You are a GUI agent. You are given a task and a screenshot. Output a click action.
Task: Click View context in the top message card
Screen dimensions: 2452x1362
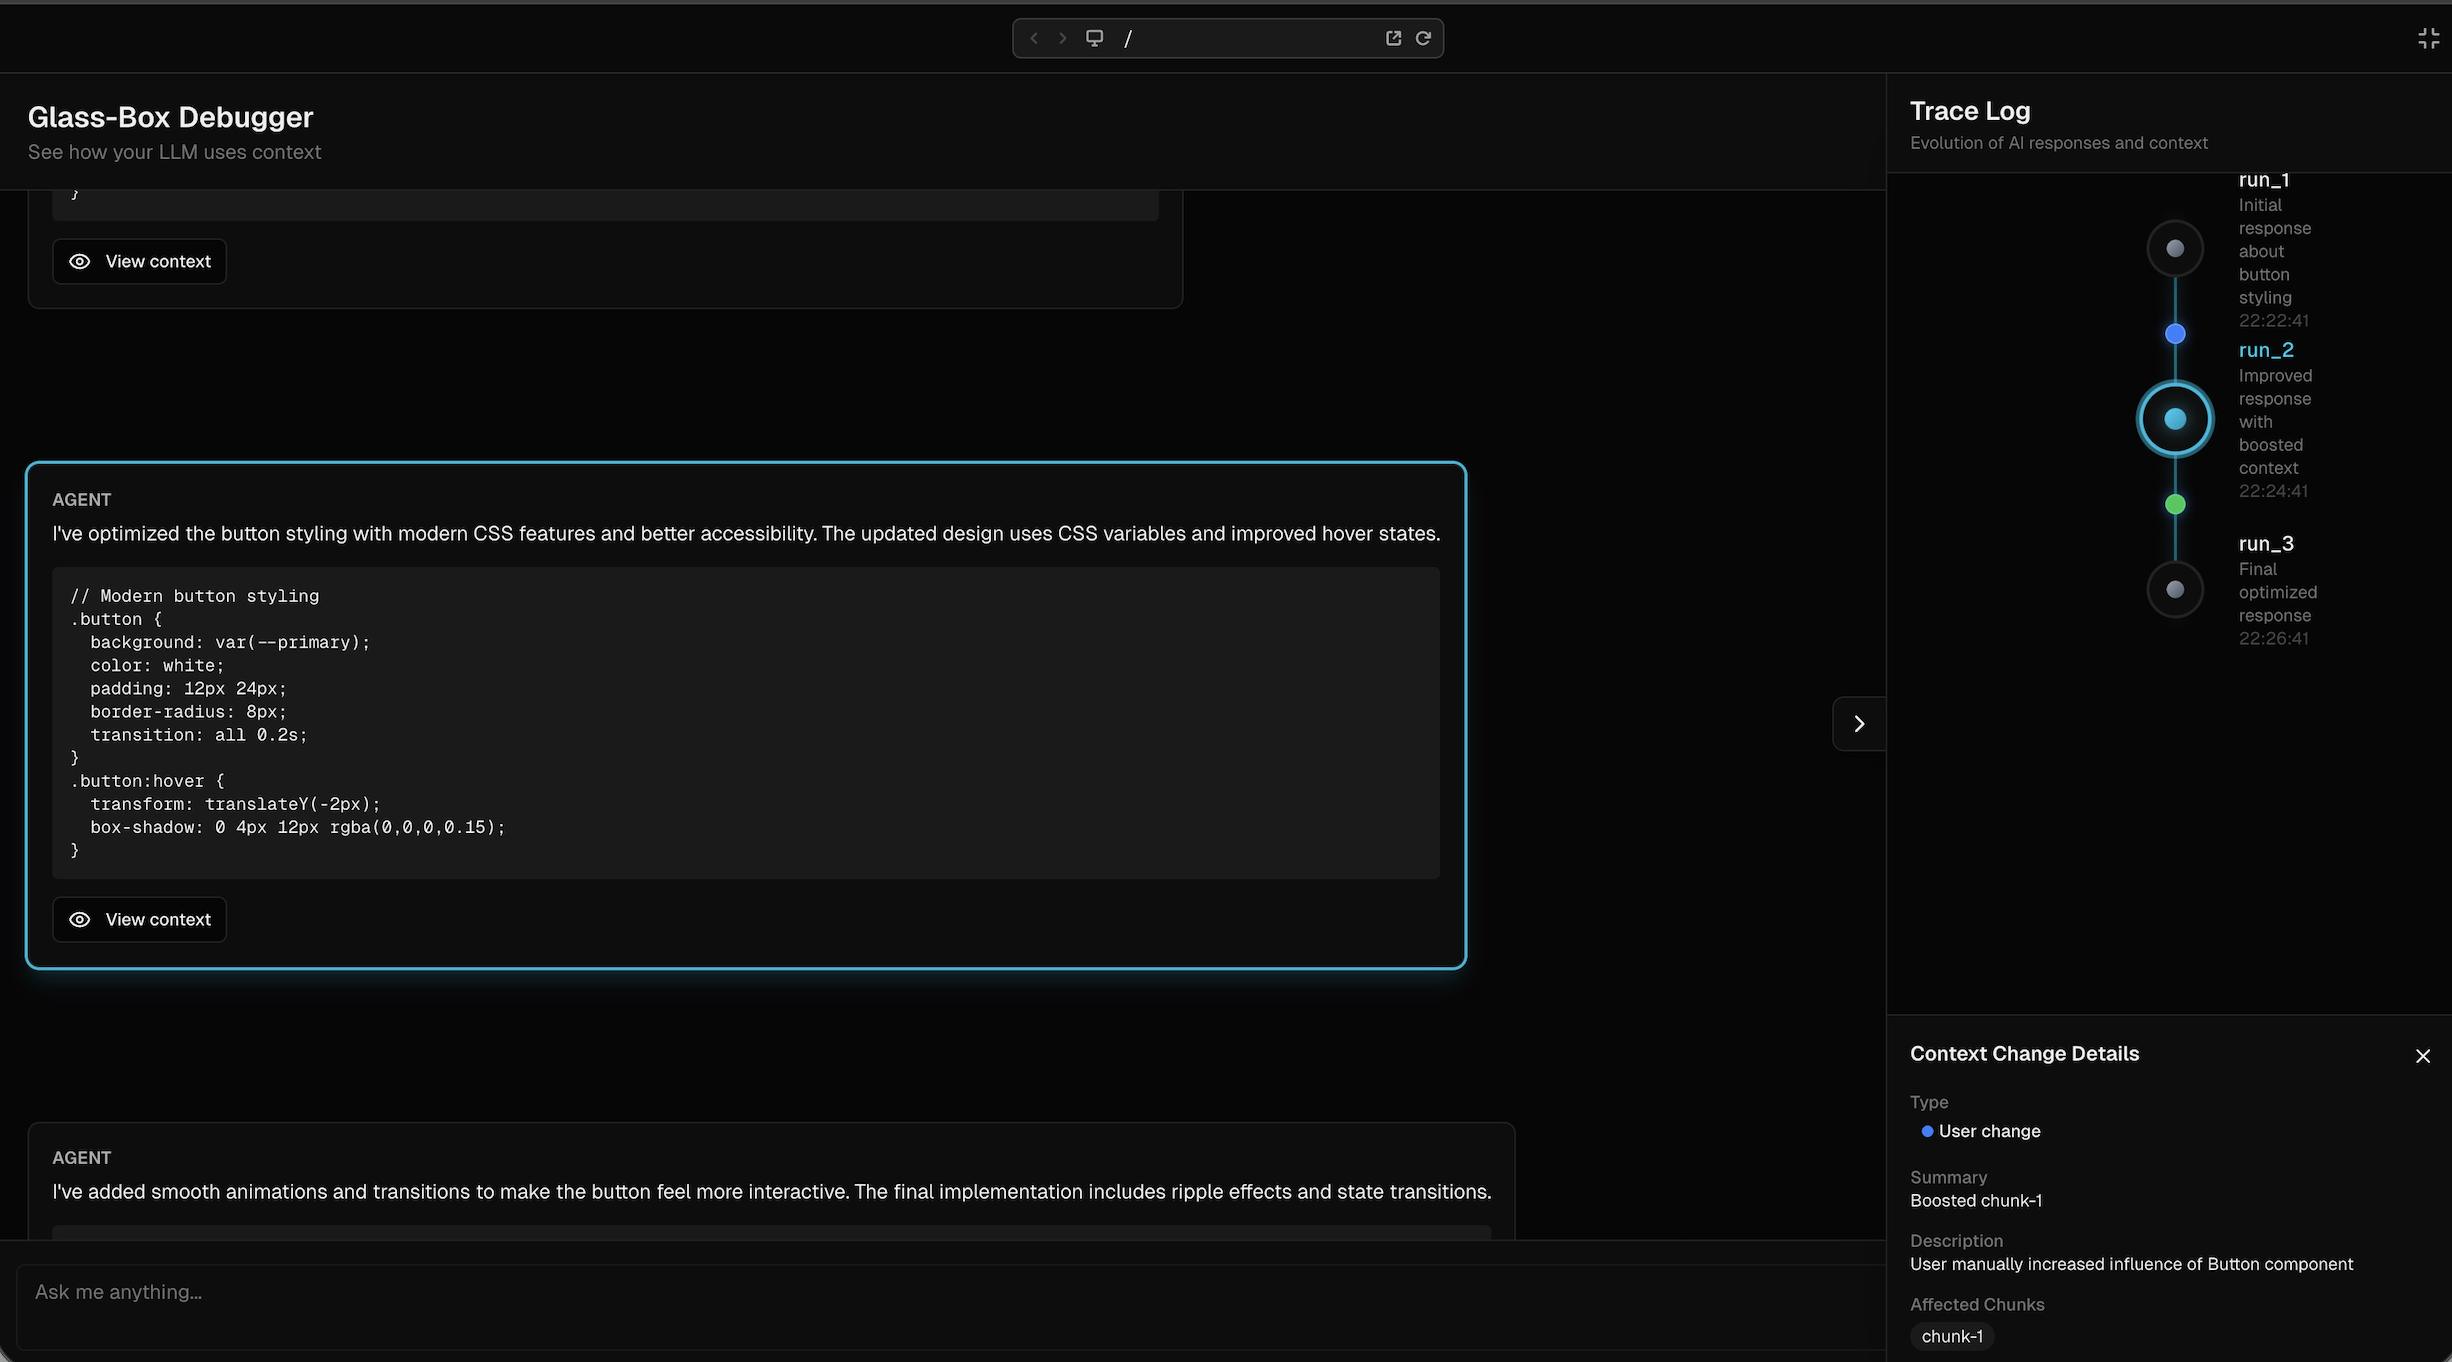pos(140,261)
